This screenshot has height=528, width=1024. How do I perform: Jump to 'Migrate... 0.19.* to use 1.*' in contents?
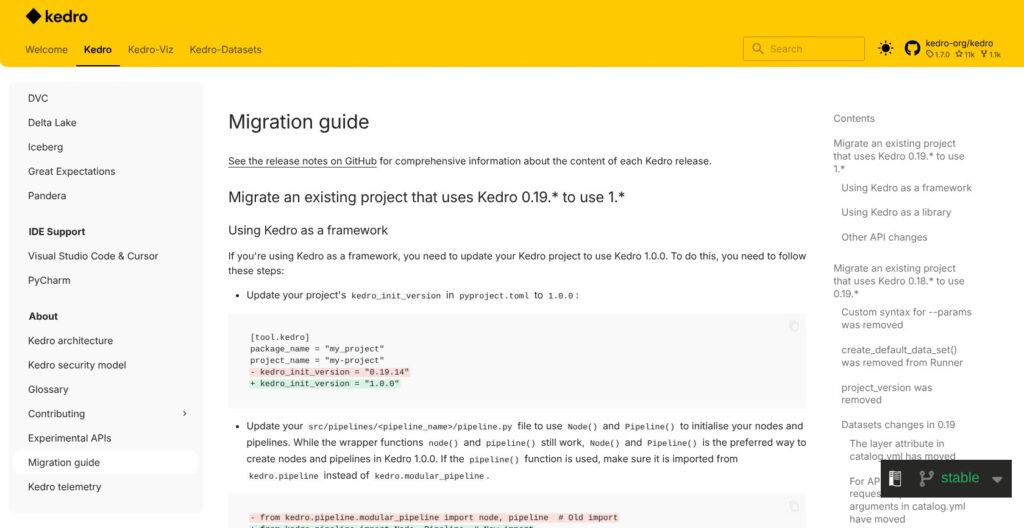coord(899,156)
